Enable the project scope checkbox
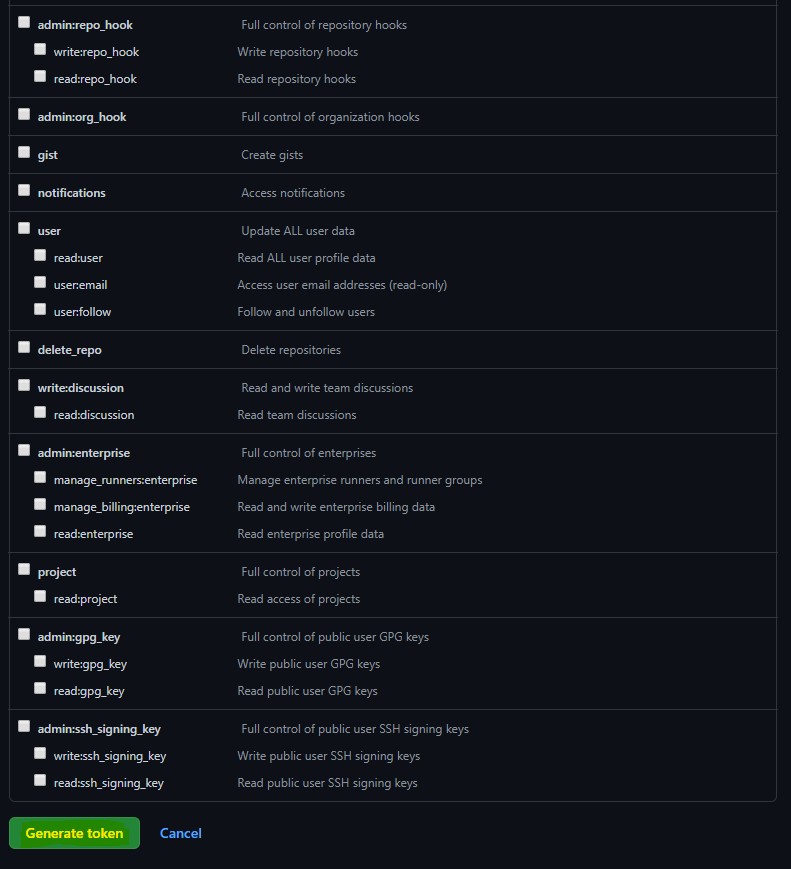The height and width of the screenshot is (869, 791). (24, 569)
